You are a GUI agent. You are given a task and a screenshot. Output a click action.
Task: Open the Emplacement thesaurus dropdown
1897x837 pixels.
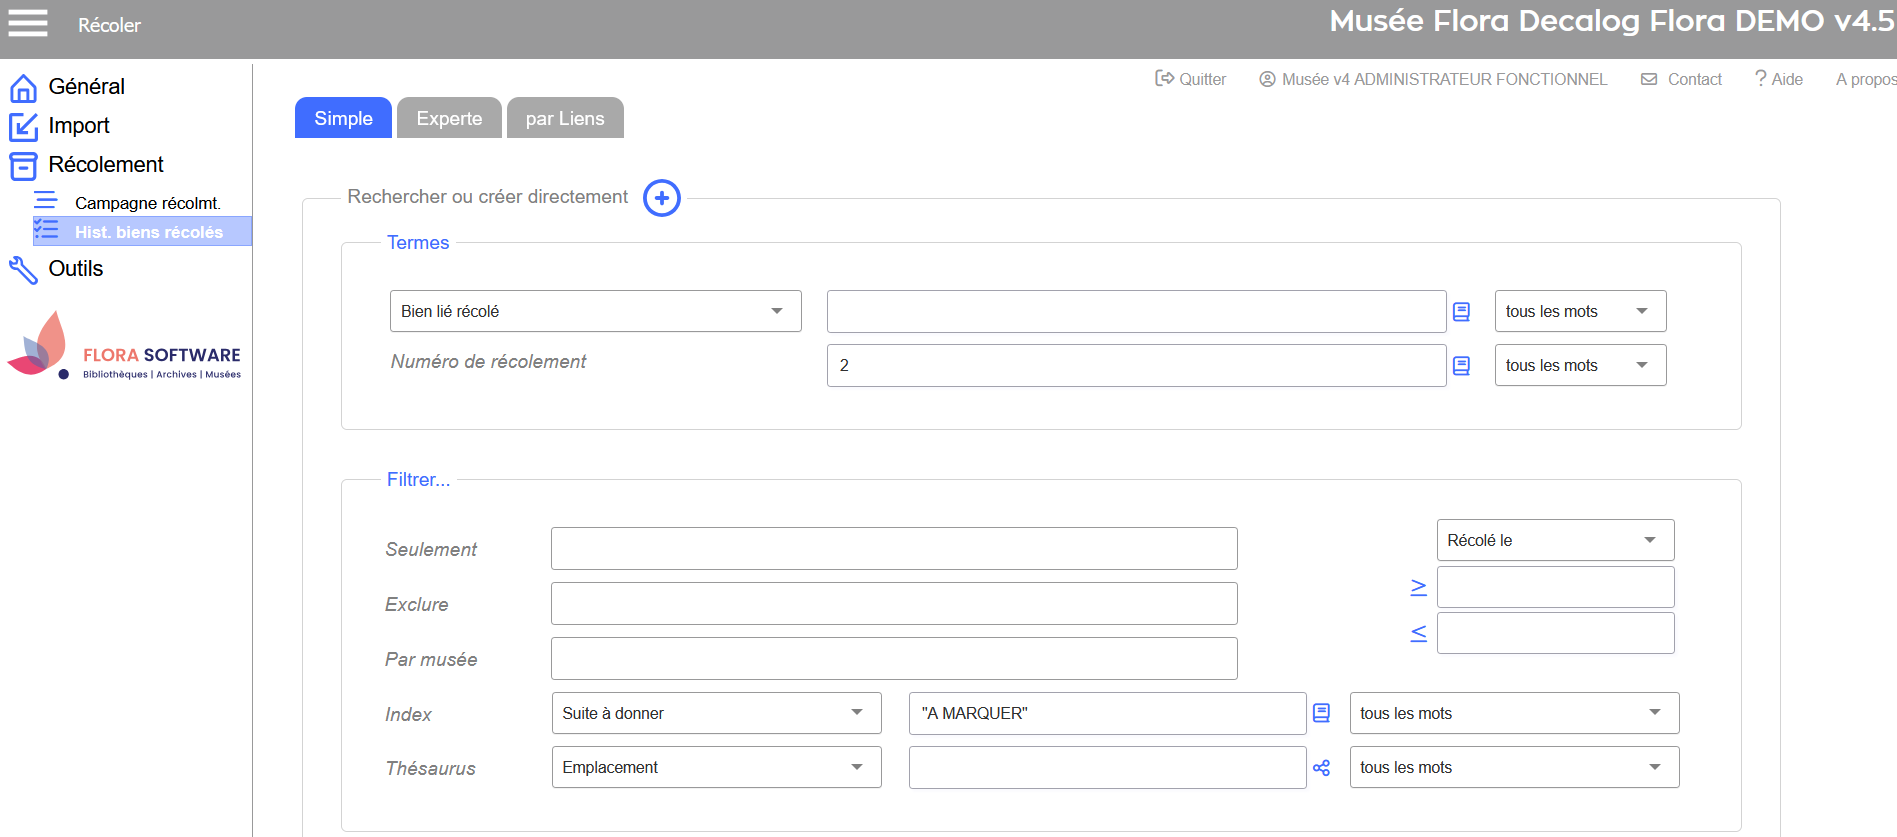(x=715, y=767)
